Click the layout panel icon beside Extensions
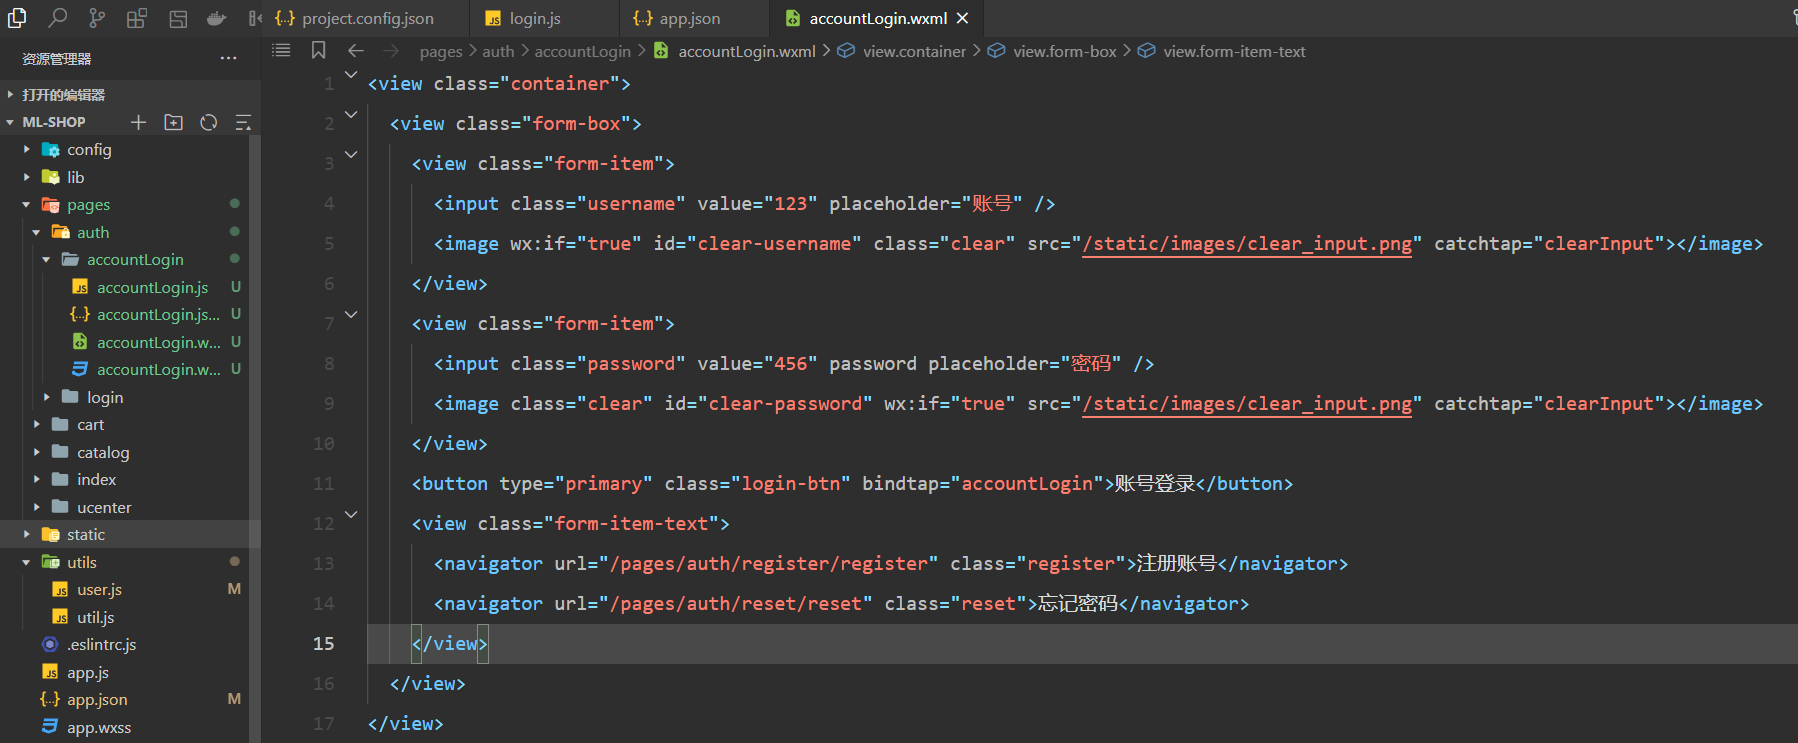 [x=178, y=17]
